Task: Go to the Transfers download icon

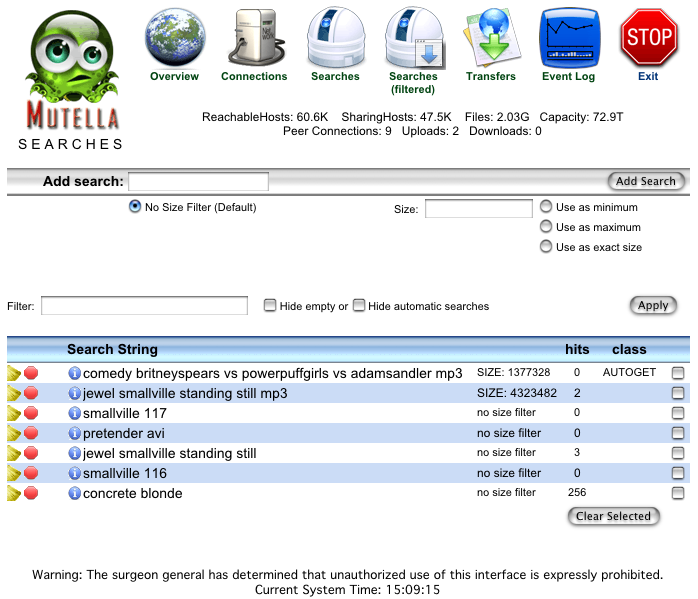Action: point(490,36)
